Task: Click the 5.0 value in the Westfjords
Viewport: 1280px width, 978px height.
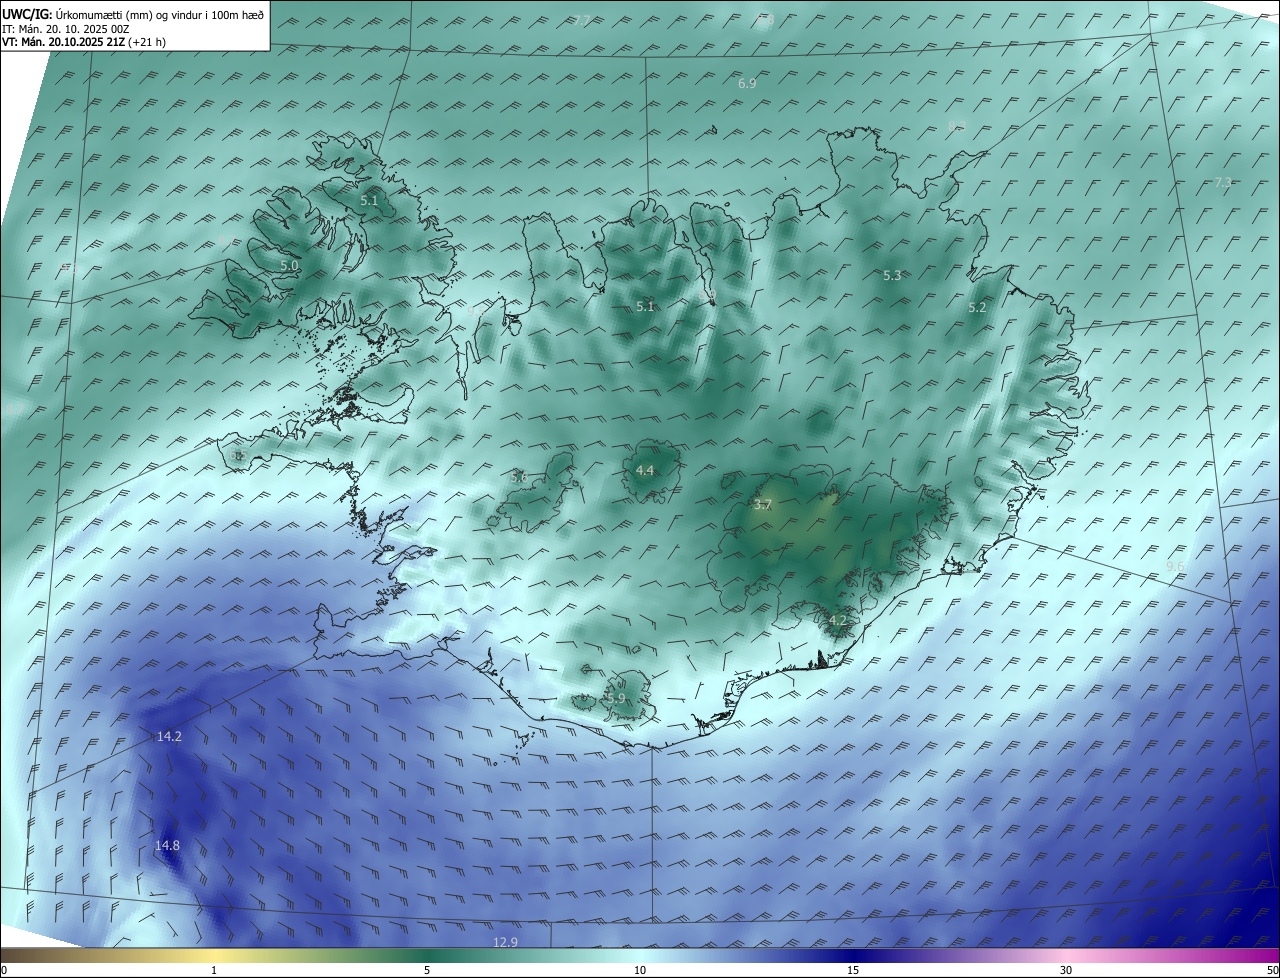Action: tap(289, 266)
